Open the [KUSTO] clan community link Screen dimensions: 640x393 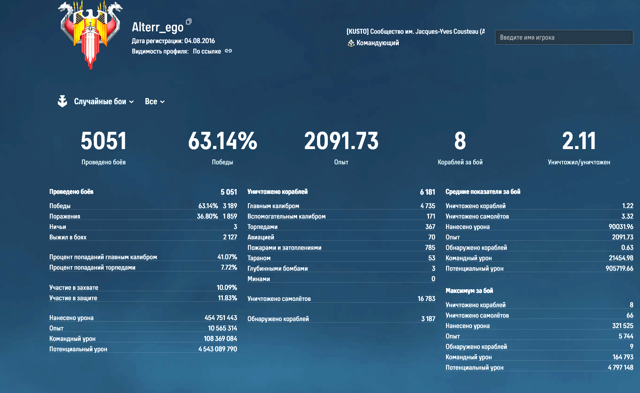pos(416,31)
